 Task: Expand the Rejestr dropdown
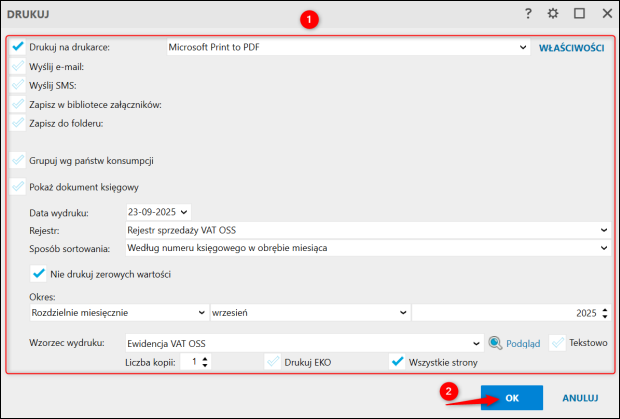[x=604, y=230]
